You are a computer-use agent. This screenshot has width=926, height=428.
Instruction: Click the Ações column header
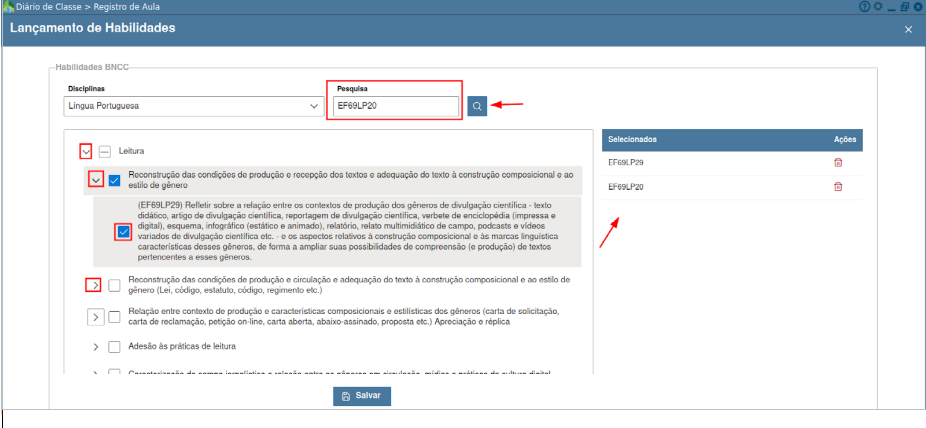[x=845, y=139]
